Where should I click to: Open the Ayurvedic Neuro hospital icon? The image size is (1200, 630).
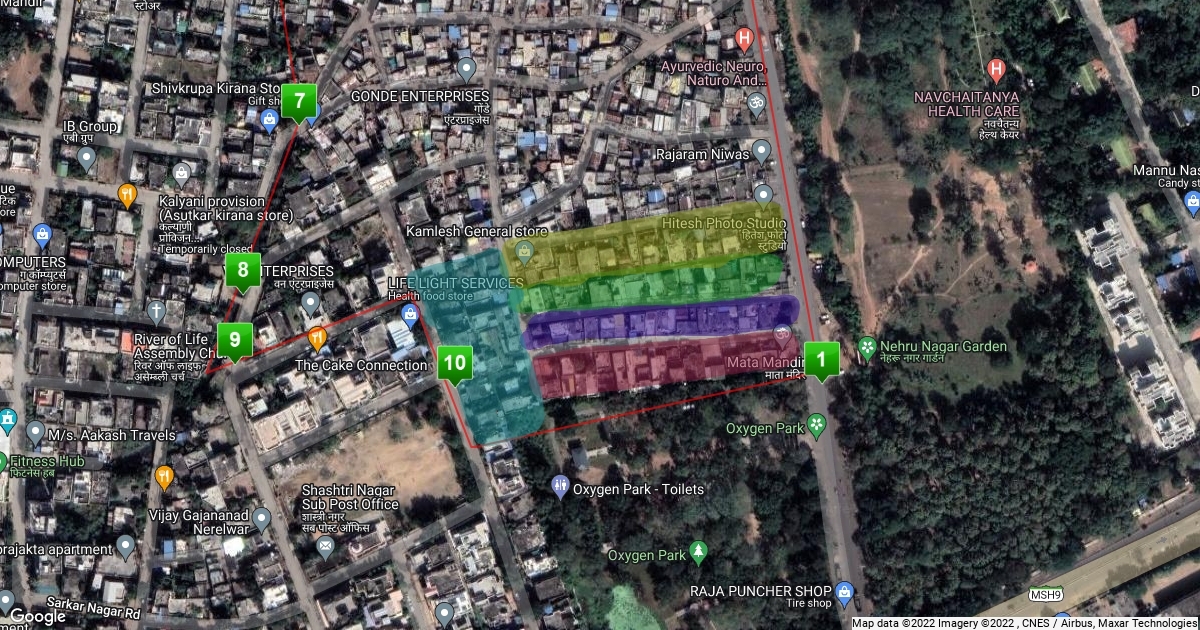(x=743, y=40)
